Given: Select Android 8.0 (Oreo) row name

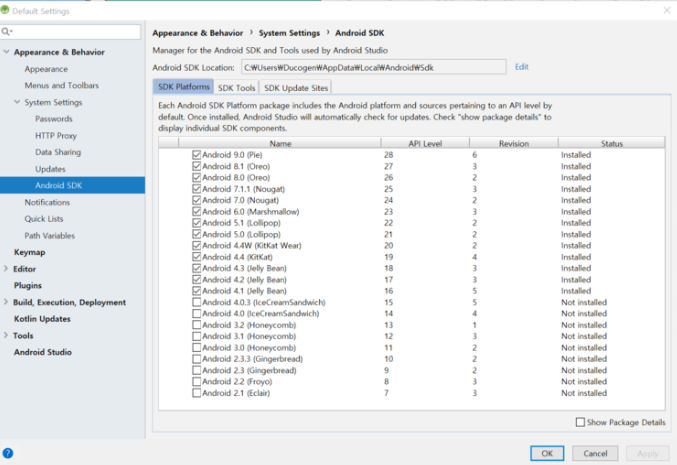Looking at the screenshot, I should coord(236,177).
